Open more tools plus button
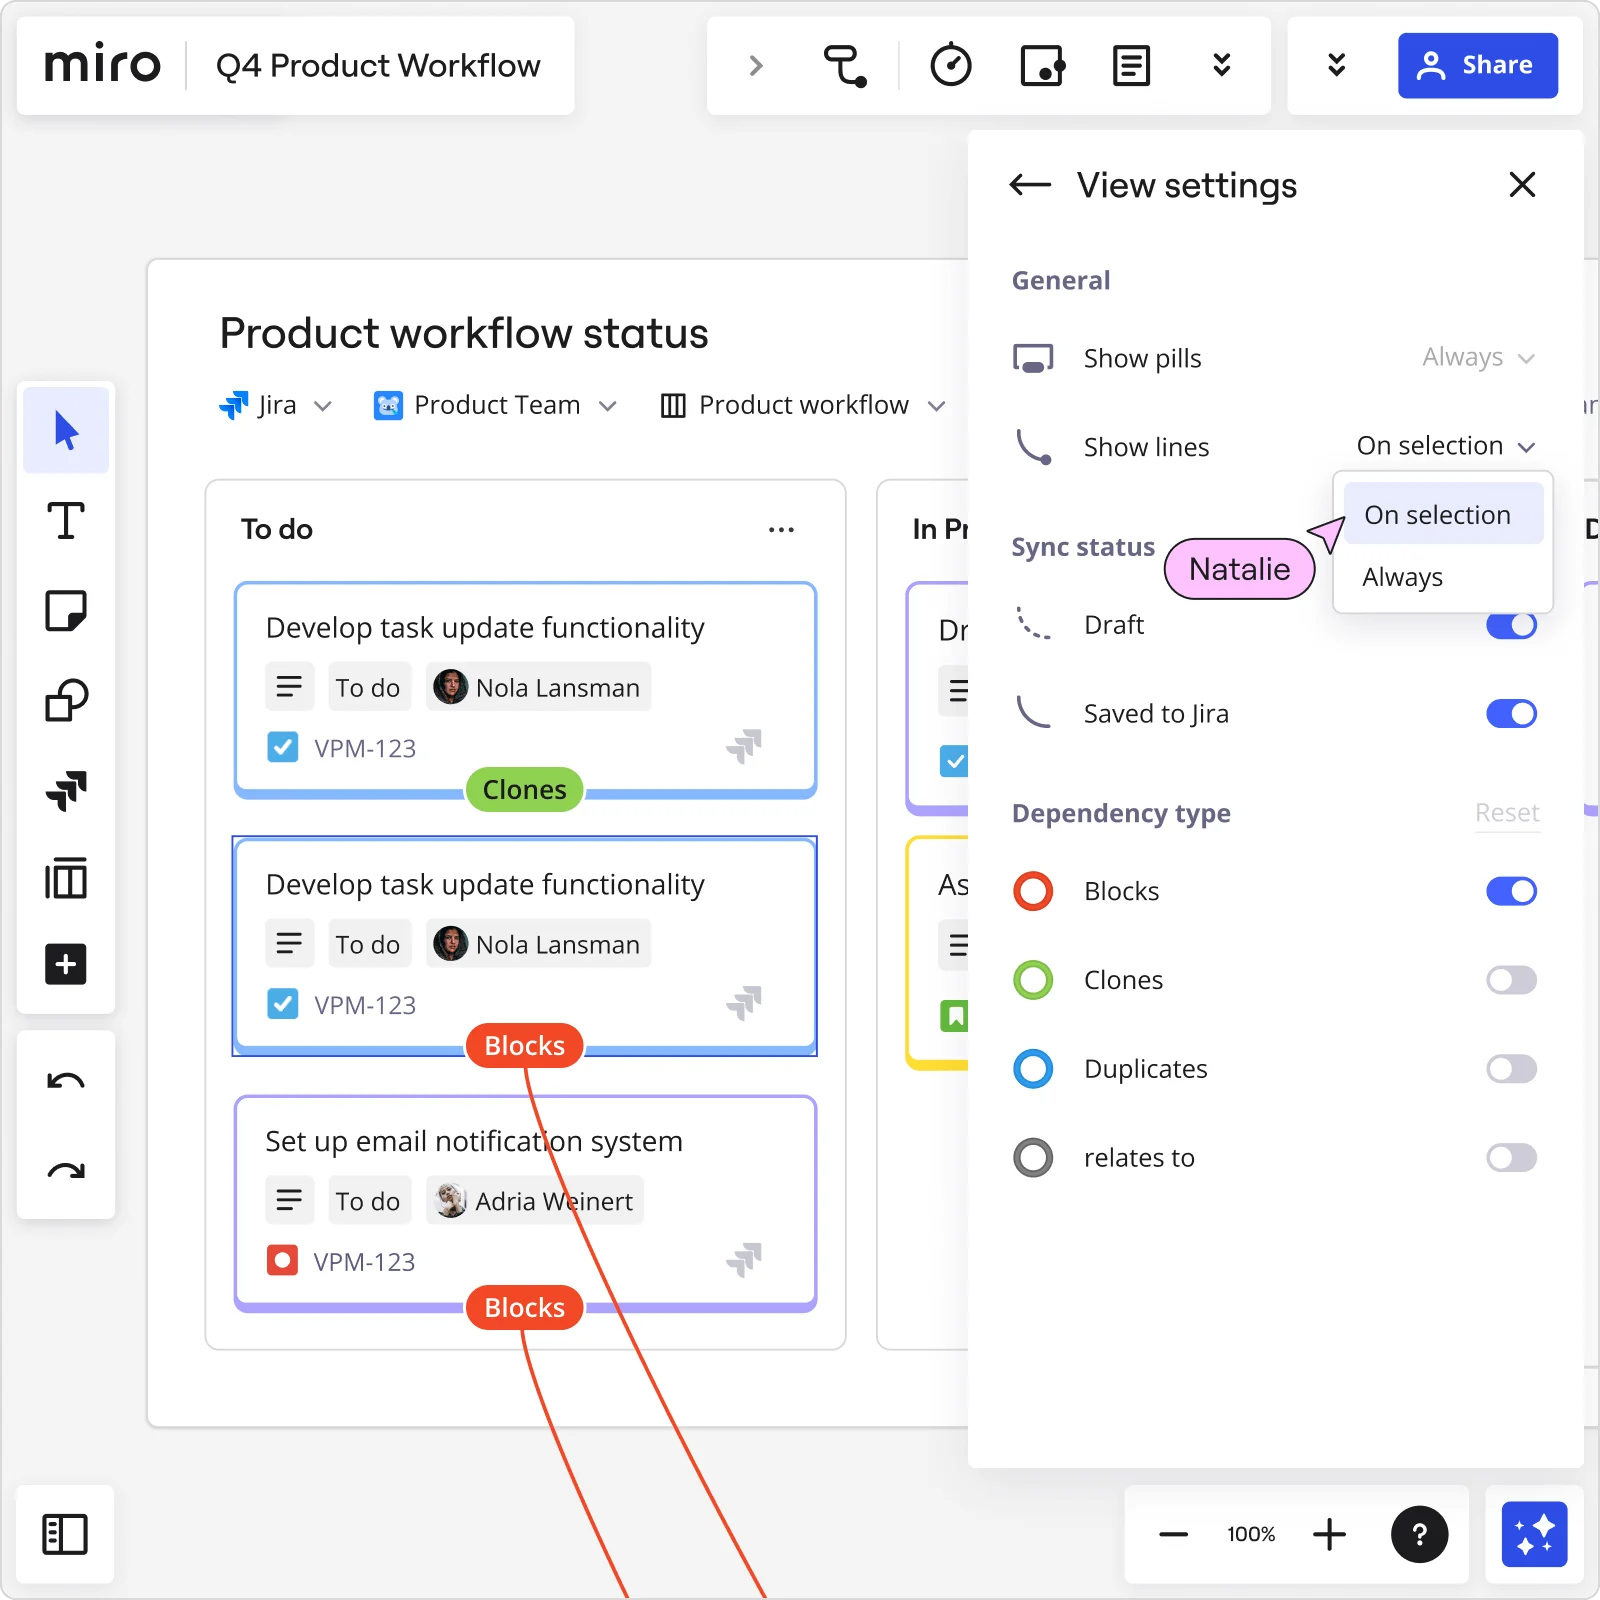1600x1600 pixels. tap(66, 964)
